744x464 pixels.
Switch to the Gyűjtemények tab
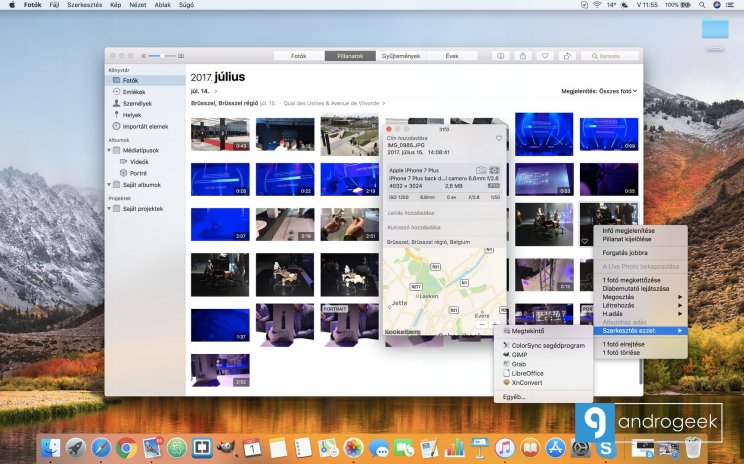(x=401, y=56)
